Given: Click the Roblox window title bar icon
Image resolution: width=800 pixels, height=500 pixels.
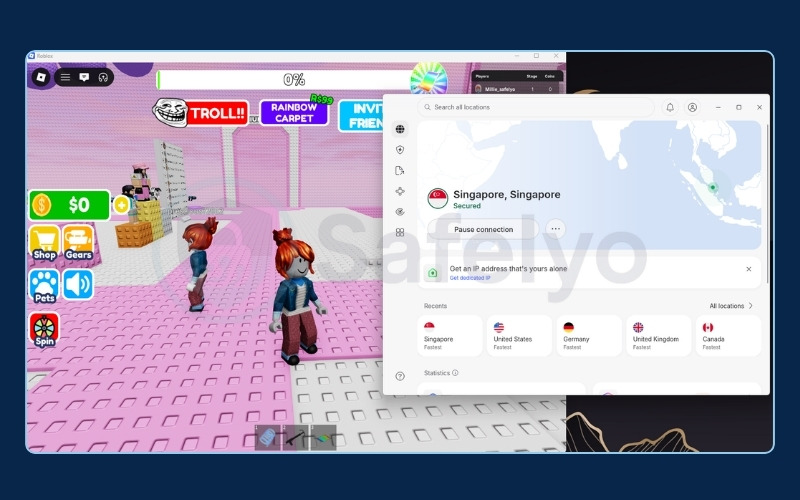Looking at the screenshot, I should click(x=31, y=56).
